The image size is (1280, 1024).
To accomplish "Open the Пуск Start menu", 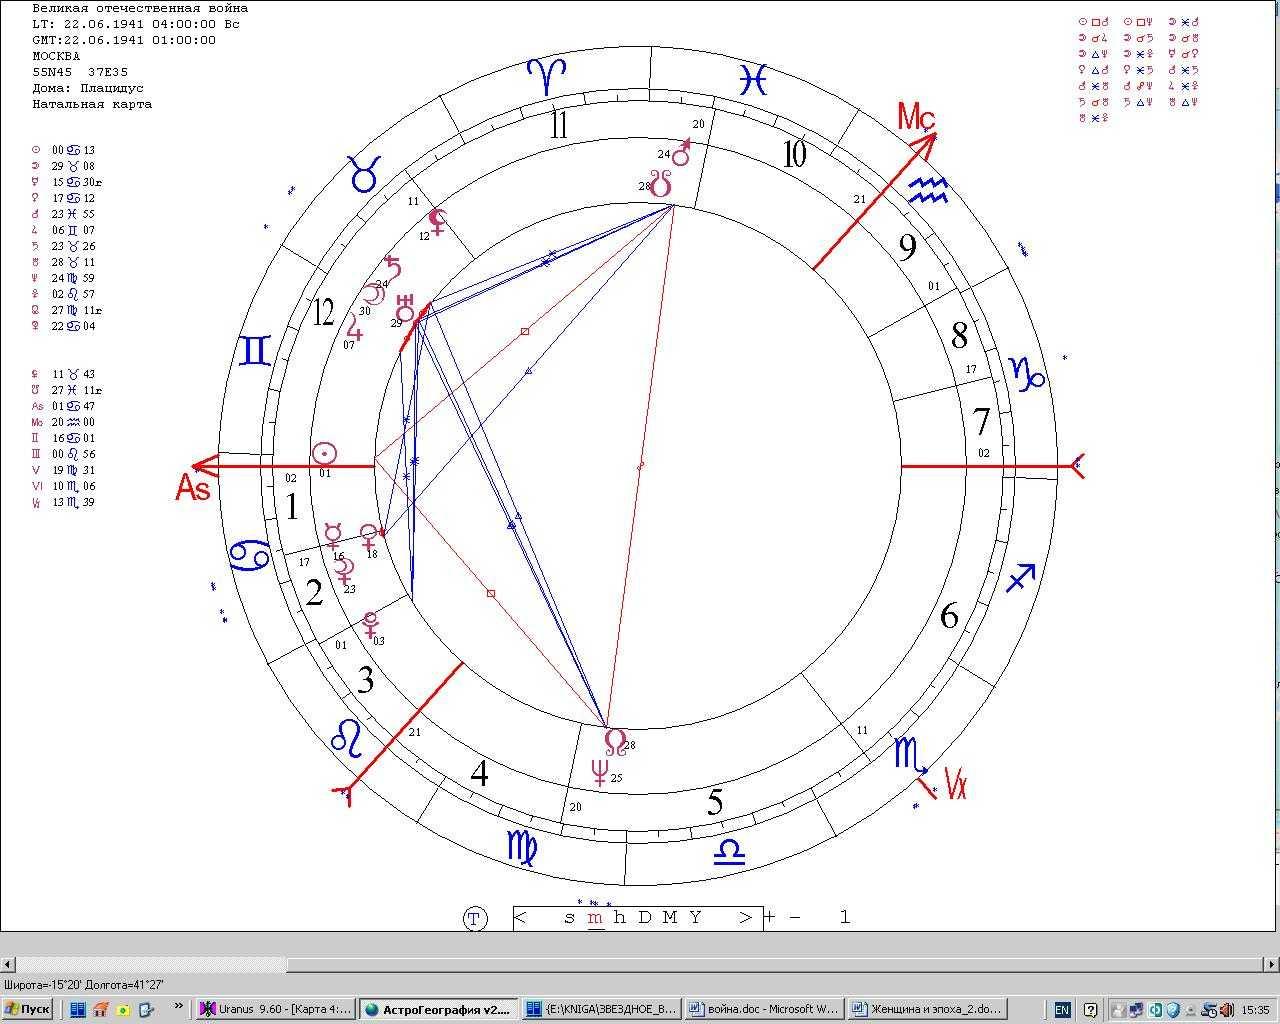I will pyautogui.click(x=28, y=1009).
